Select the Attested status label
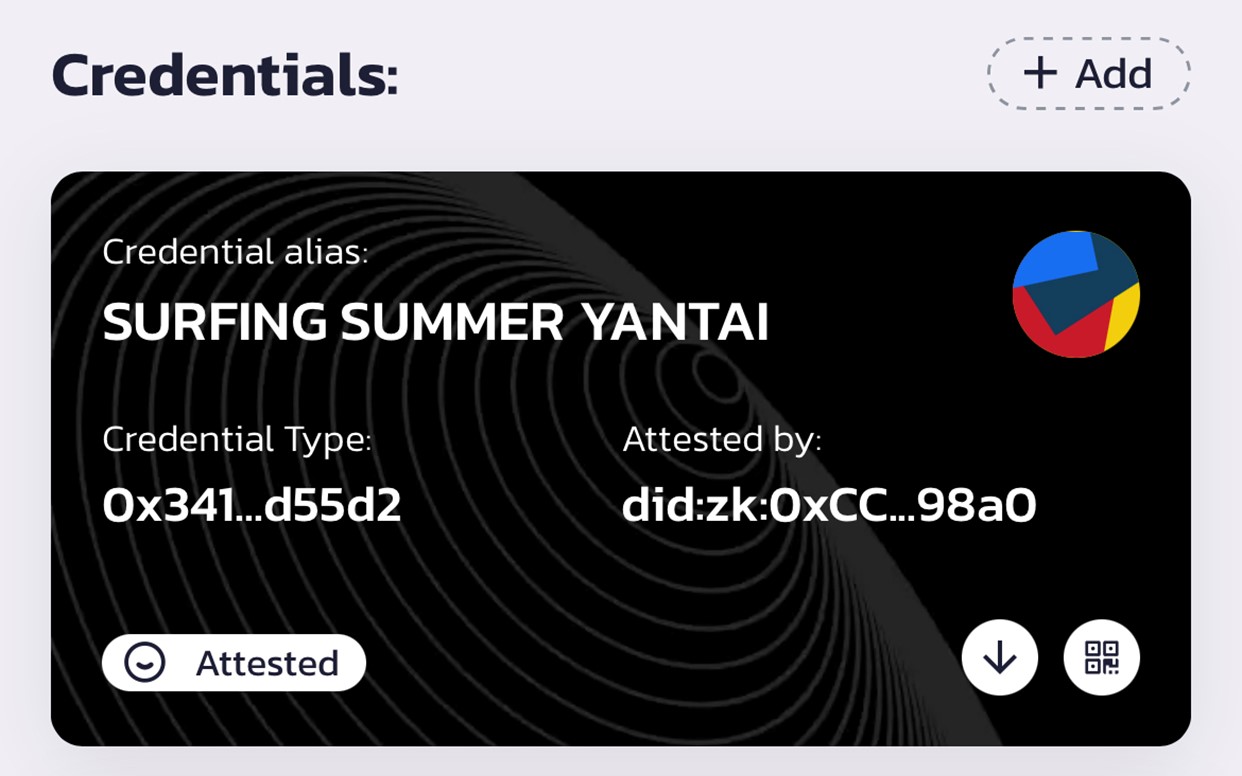 [x=266, y=661]
